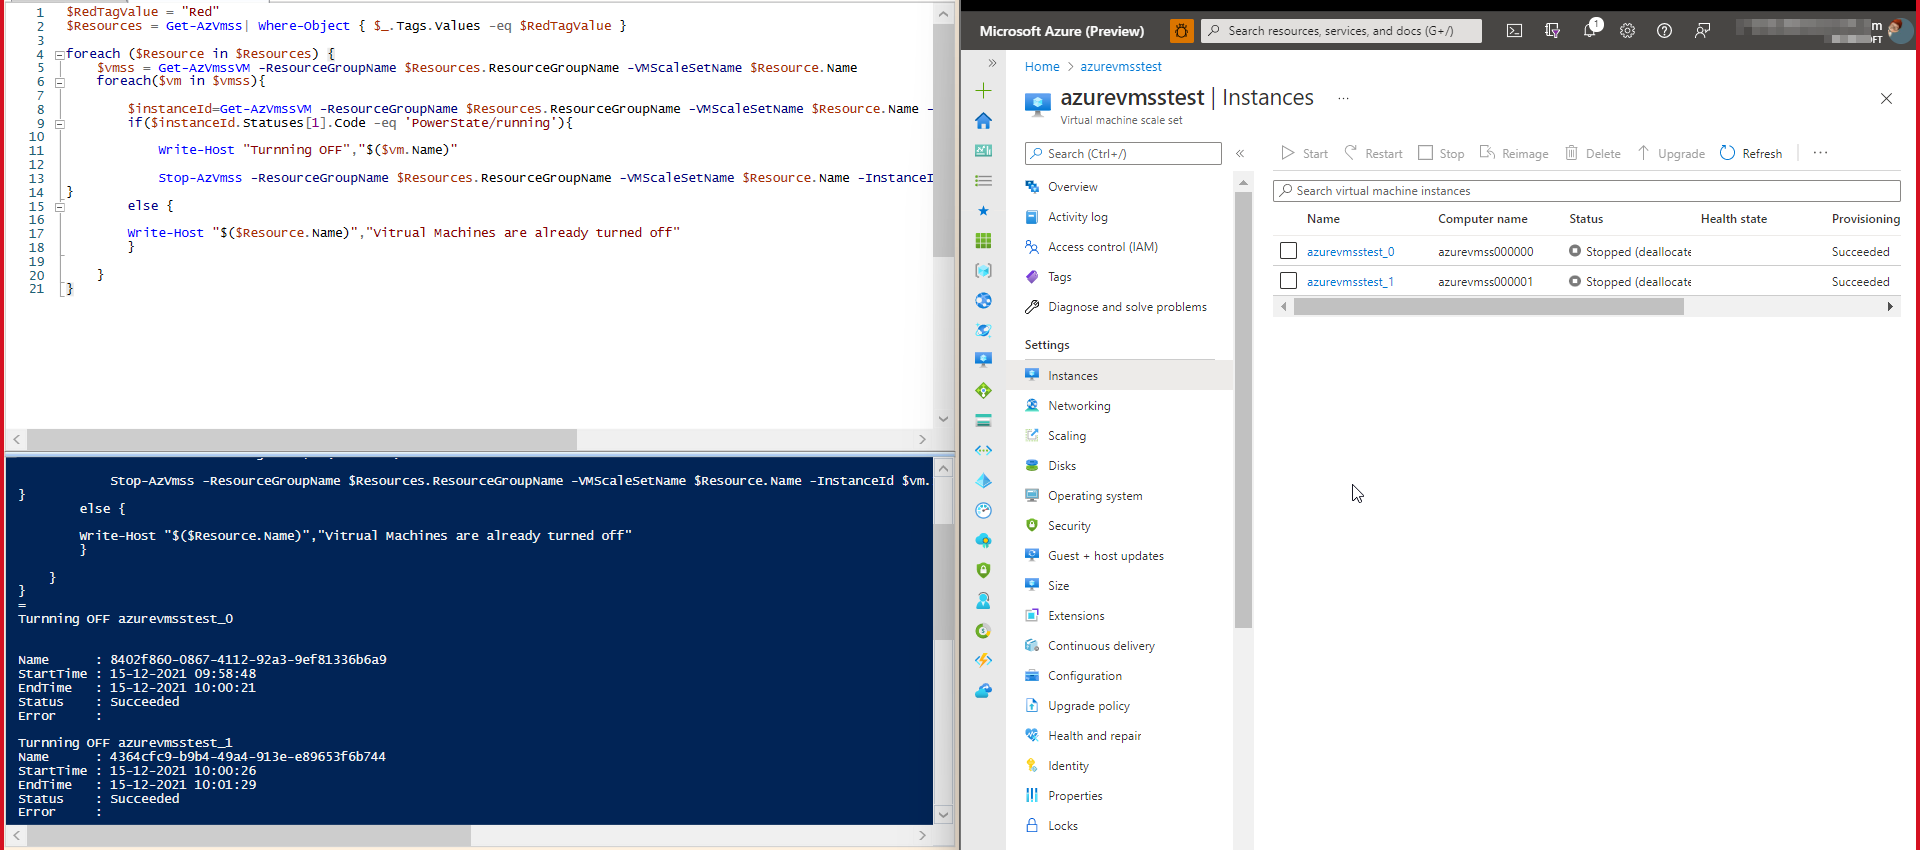Image resolution: width=1920 pixels, height=850 pixels.
Task: Focus the Search resources, services, and docs box
Action: 1341,31
